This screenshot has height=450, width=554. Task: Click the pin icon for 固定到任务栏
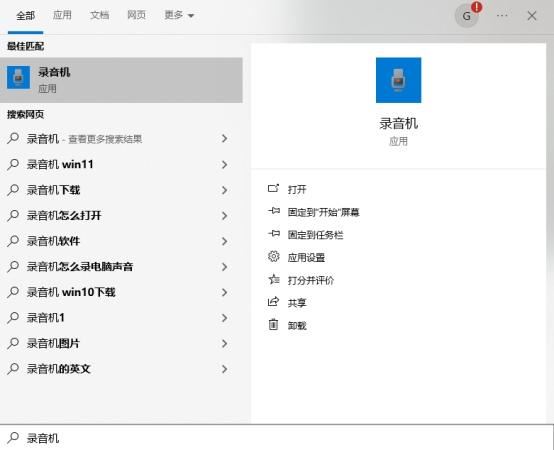pyautogui.click(x=274, y=233)
